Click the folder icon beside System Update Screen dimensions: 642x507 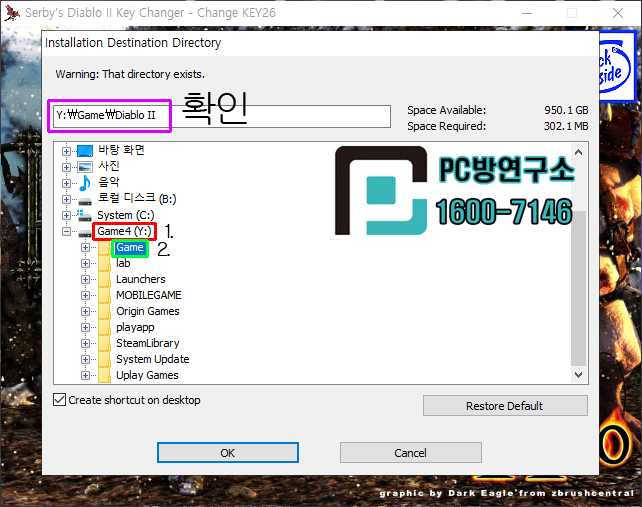click(104, 359)
